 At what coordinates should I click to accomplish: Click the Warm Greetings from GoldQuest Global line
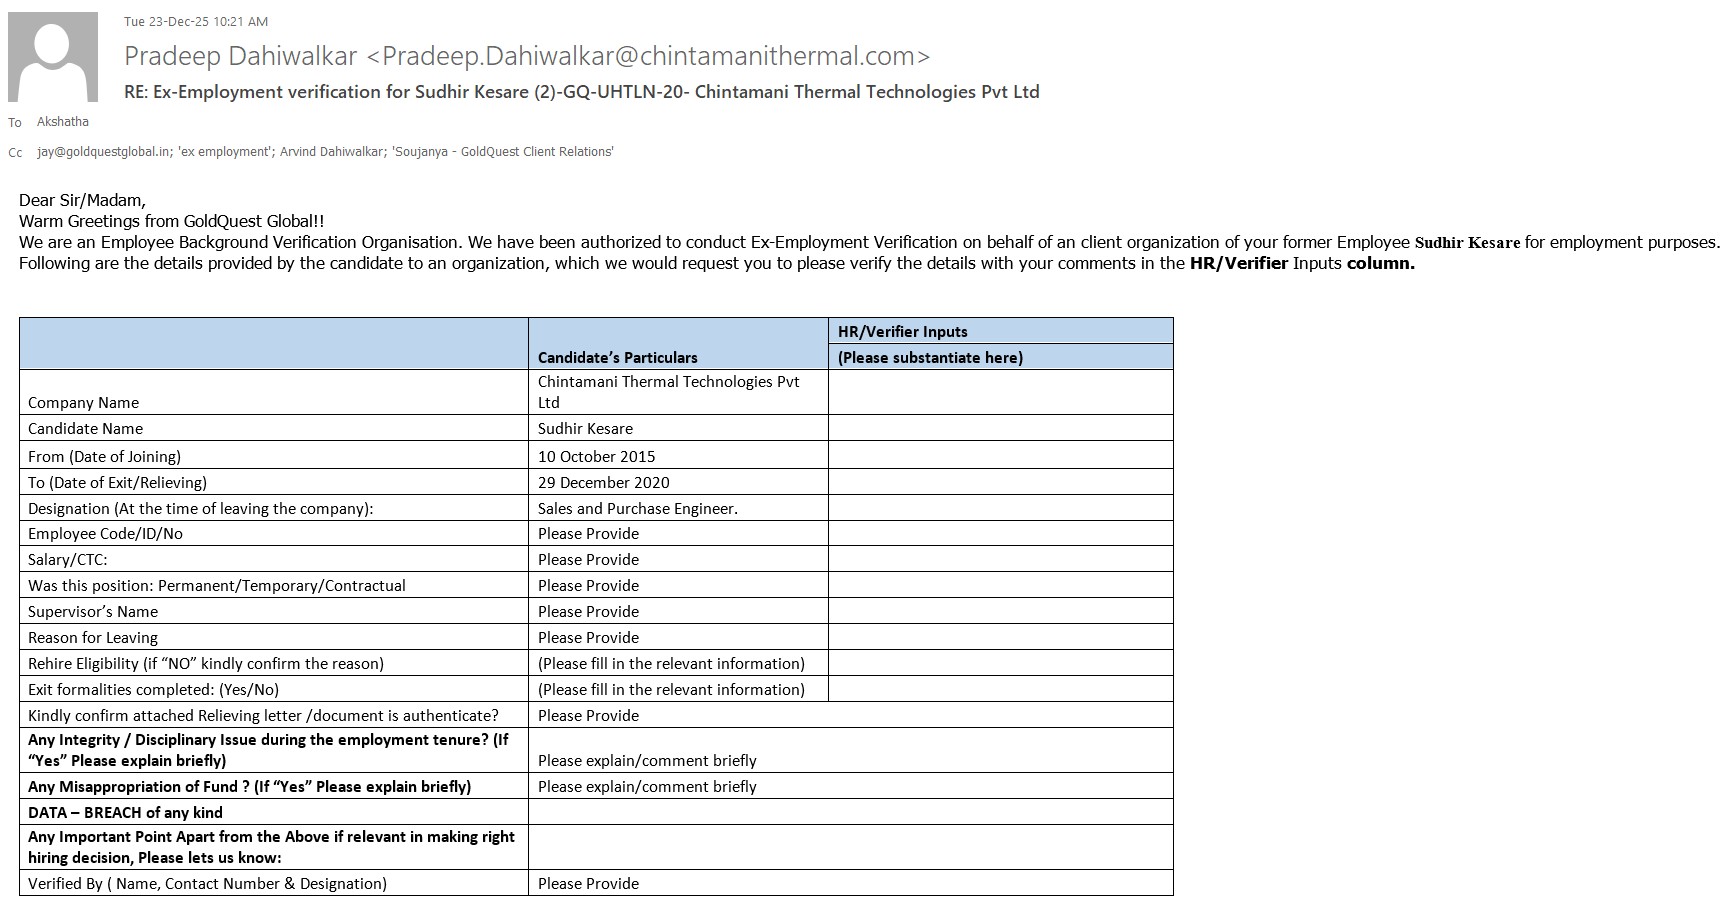click(172, 221)
